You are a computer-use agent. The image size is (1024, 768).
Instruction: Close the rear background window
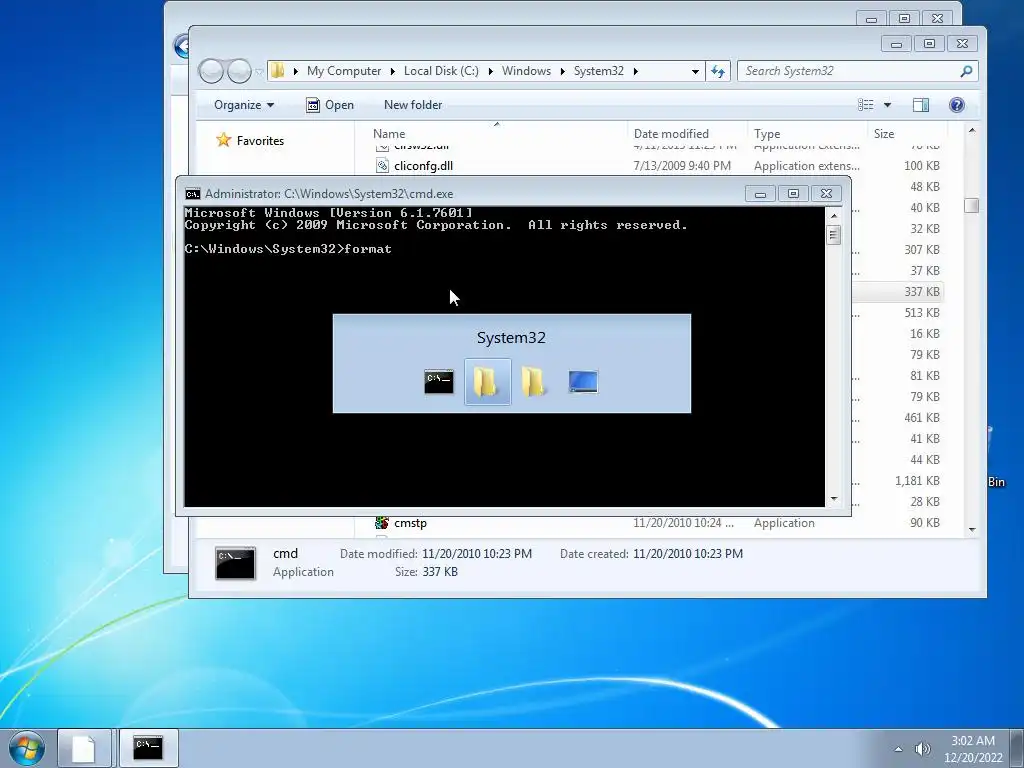[x=937, y=19]
